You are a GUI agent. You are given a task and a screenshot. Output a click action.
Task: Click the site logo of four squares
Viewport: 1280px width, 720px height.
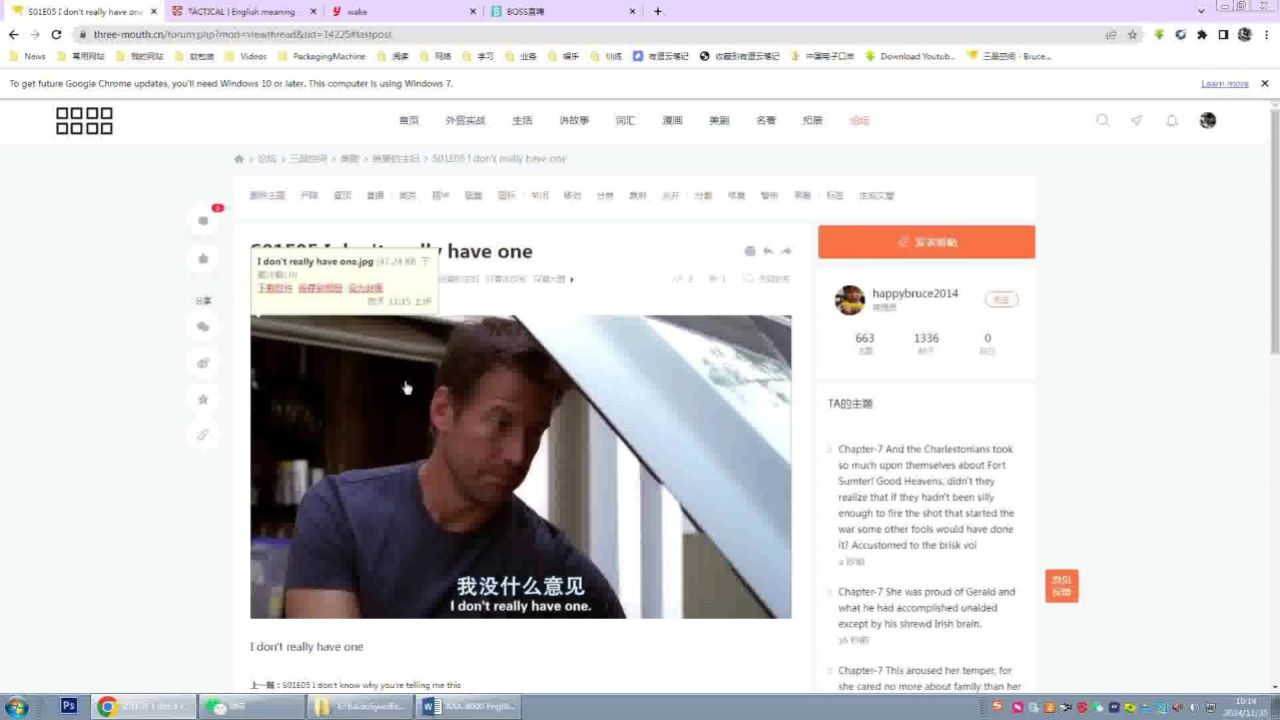pos(84,121)
